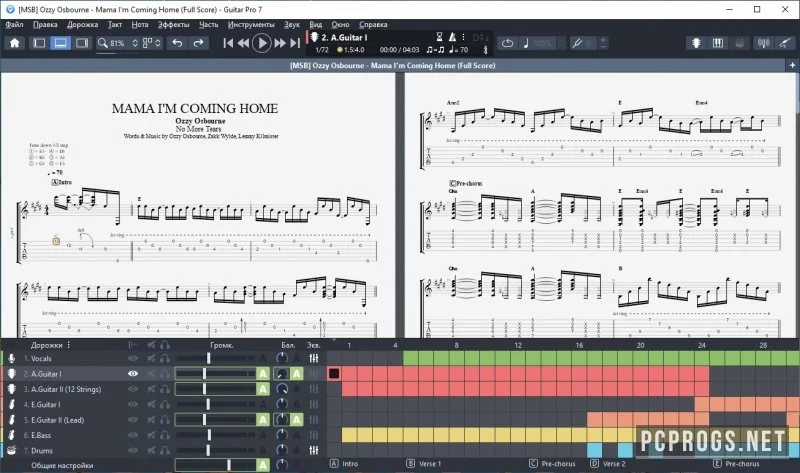Adjust the Vocals volume slider

click(x=209, y=359)
